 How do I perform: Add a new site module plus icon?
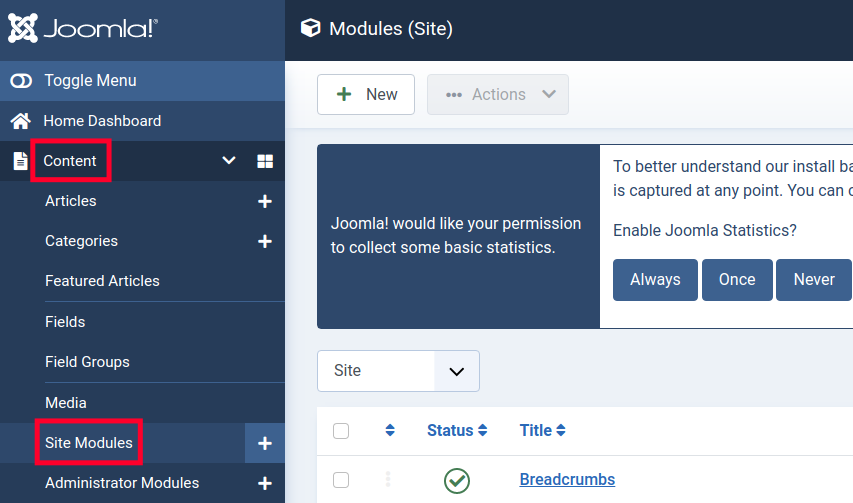tap(265, 443)
